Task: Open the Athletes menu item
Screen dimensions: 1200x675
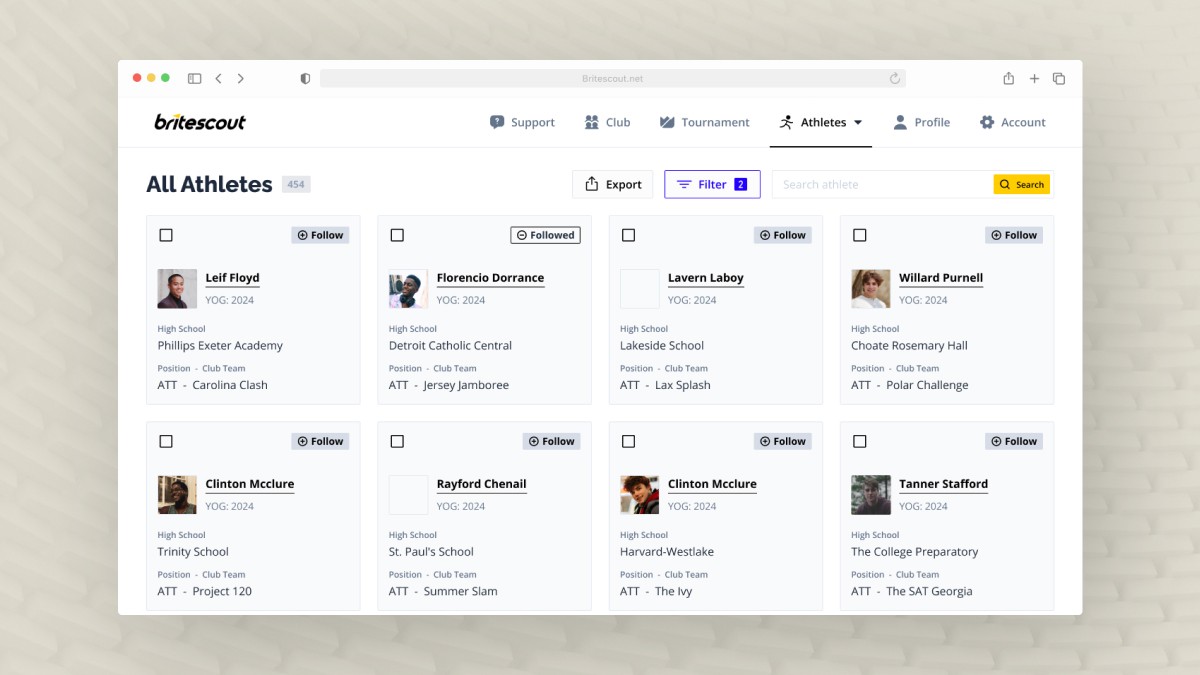Action: [821, 122]
